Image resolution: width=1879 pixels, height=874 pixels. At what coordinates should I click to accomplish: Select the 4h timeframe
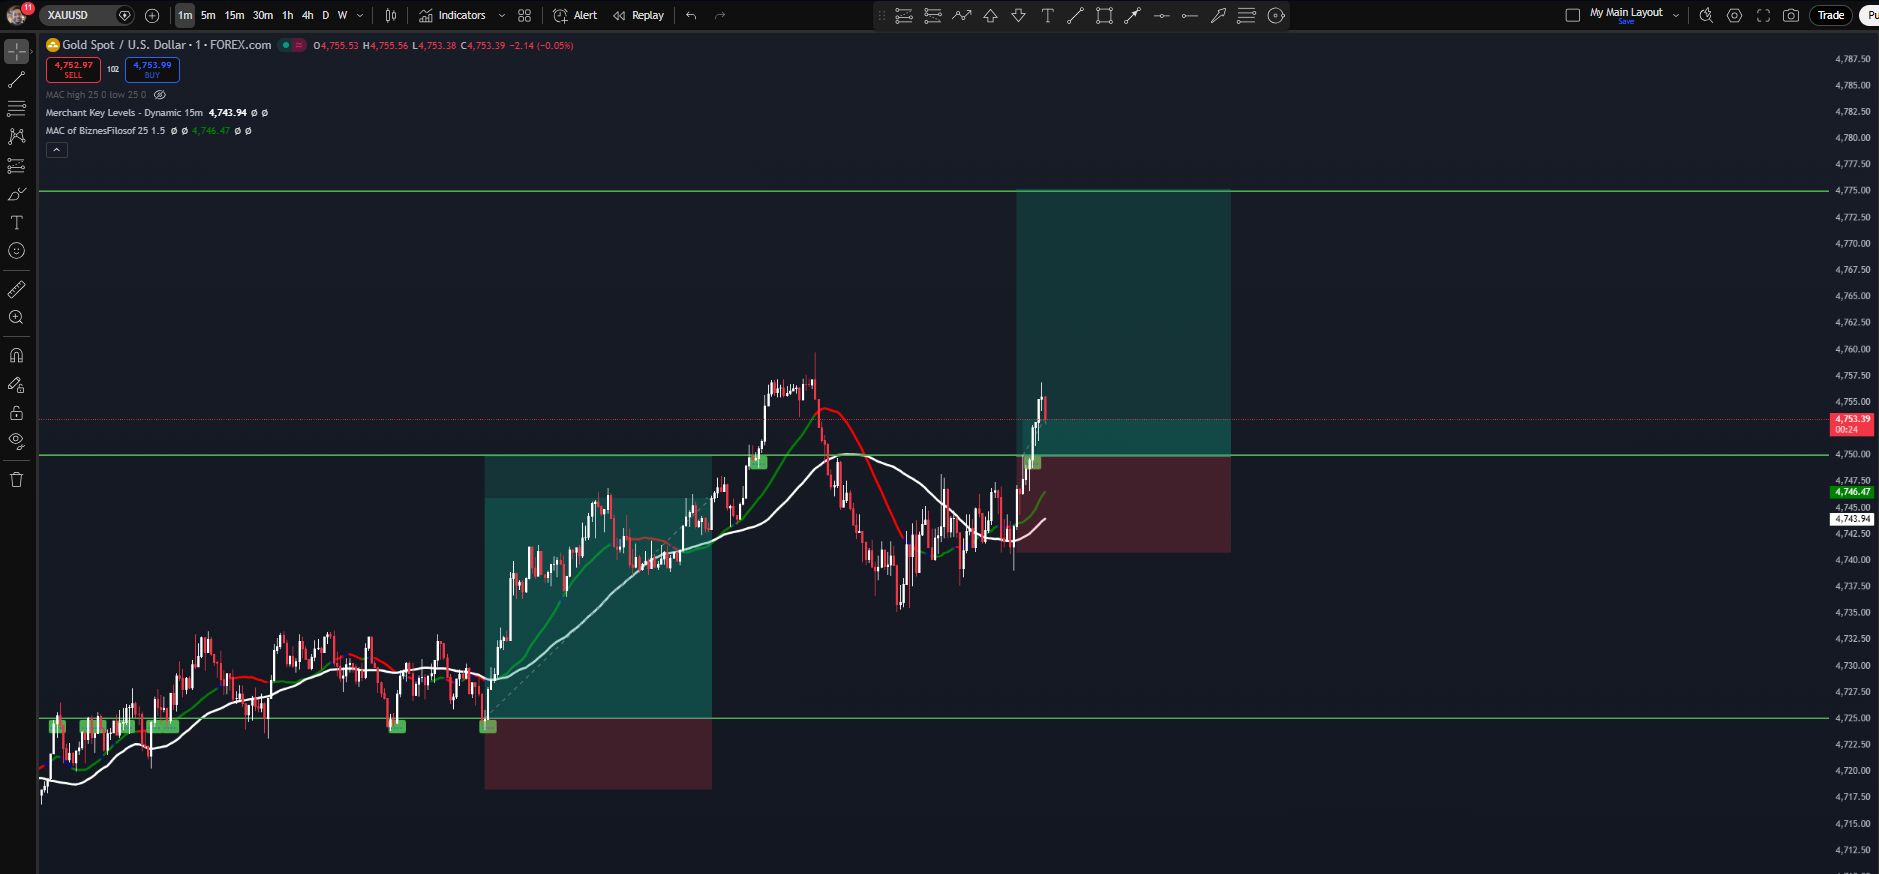(x=307, y=15)
